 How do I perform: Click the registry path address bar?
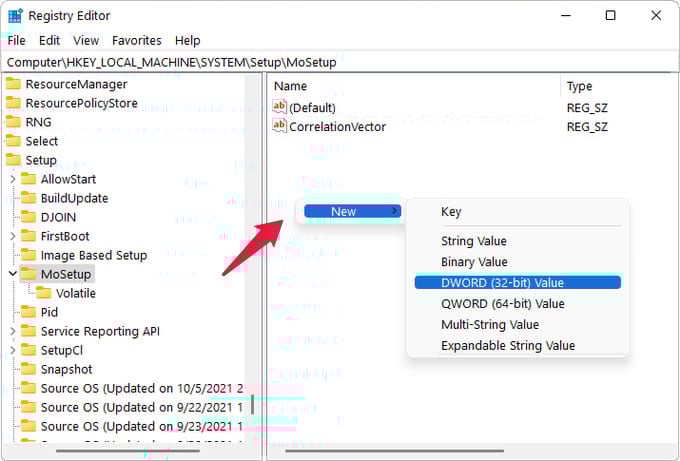pyautogui.click(x=340, y=62)
